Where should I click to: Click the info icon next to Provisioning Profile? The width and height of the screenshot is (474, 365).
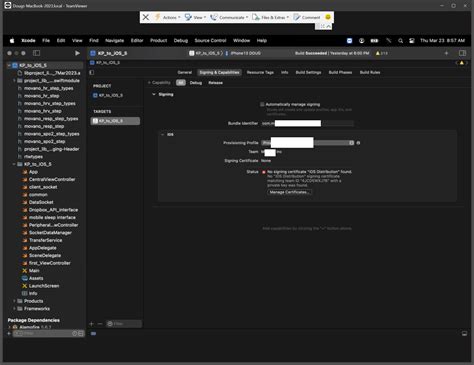coord(358,143)
